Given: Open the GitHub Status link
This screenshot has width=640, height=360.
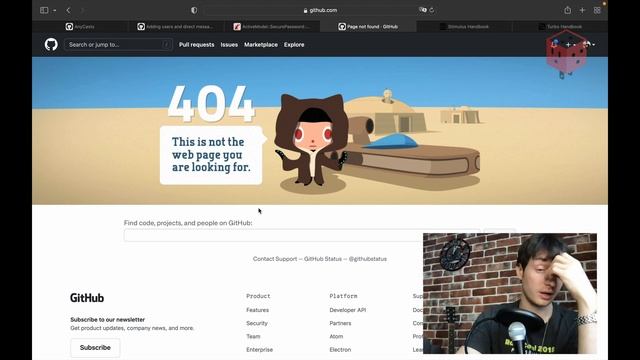Looking at the screenshot, I should (322, 259).
